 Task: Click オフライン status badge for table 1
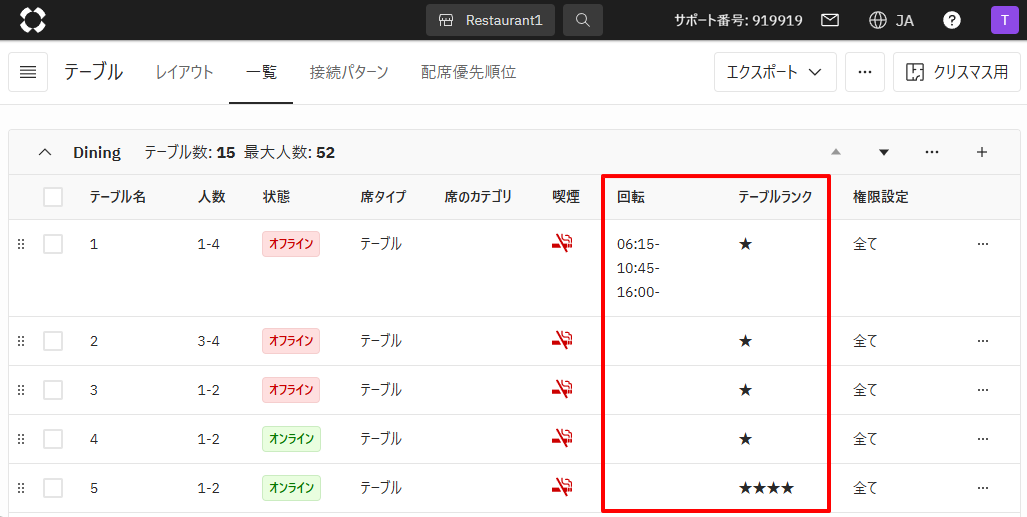291,244
